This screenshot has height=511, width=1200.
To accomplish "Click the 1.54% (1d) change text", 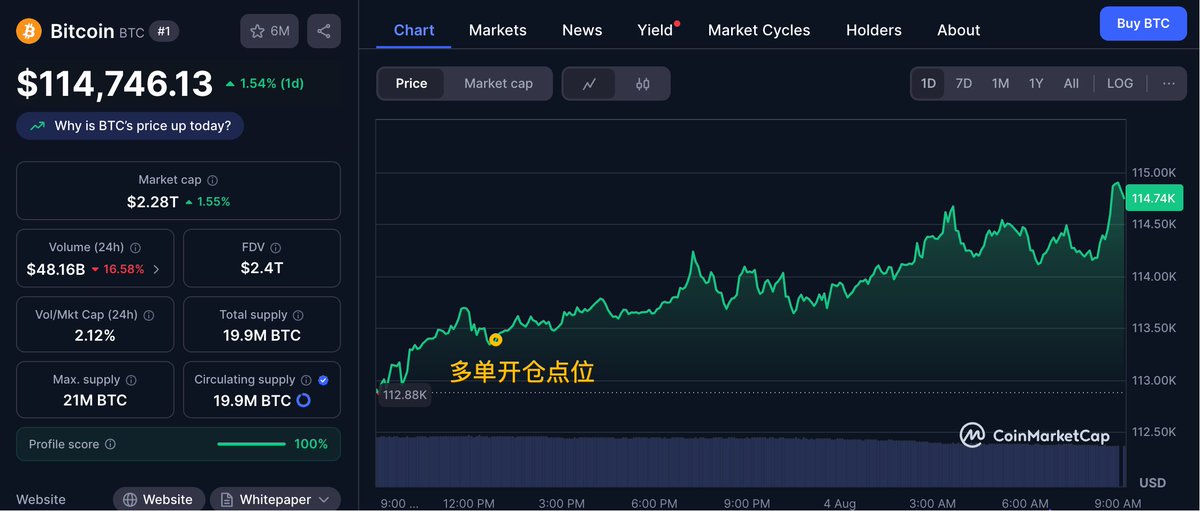I will (x=272, y=83).
